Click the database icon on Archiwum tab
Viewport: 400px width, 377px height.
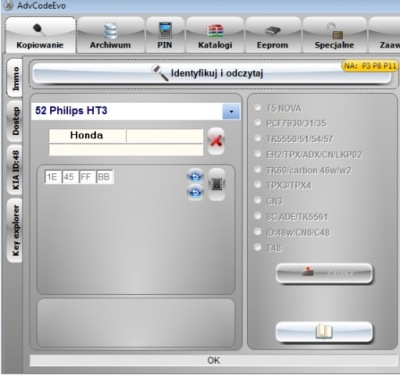click(110, 30)
